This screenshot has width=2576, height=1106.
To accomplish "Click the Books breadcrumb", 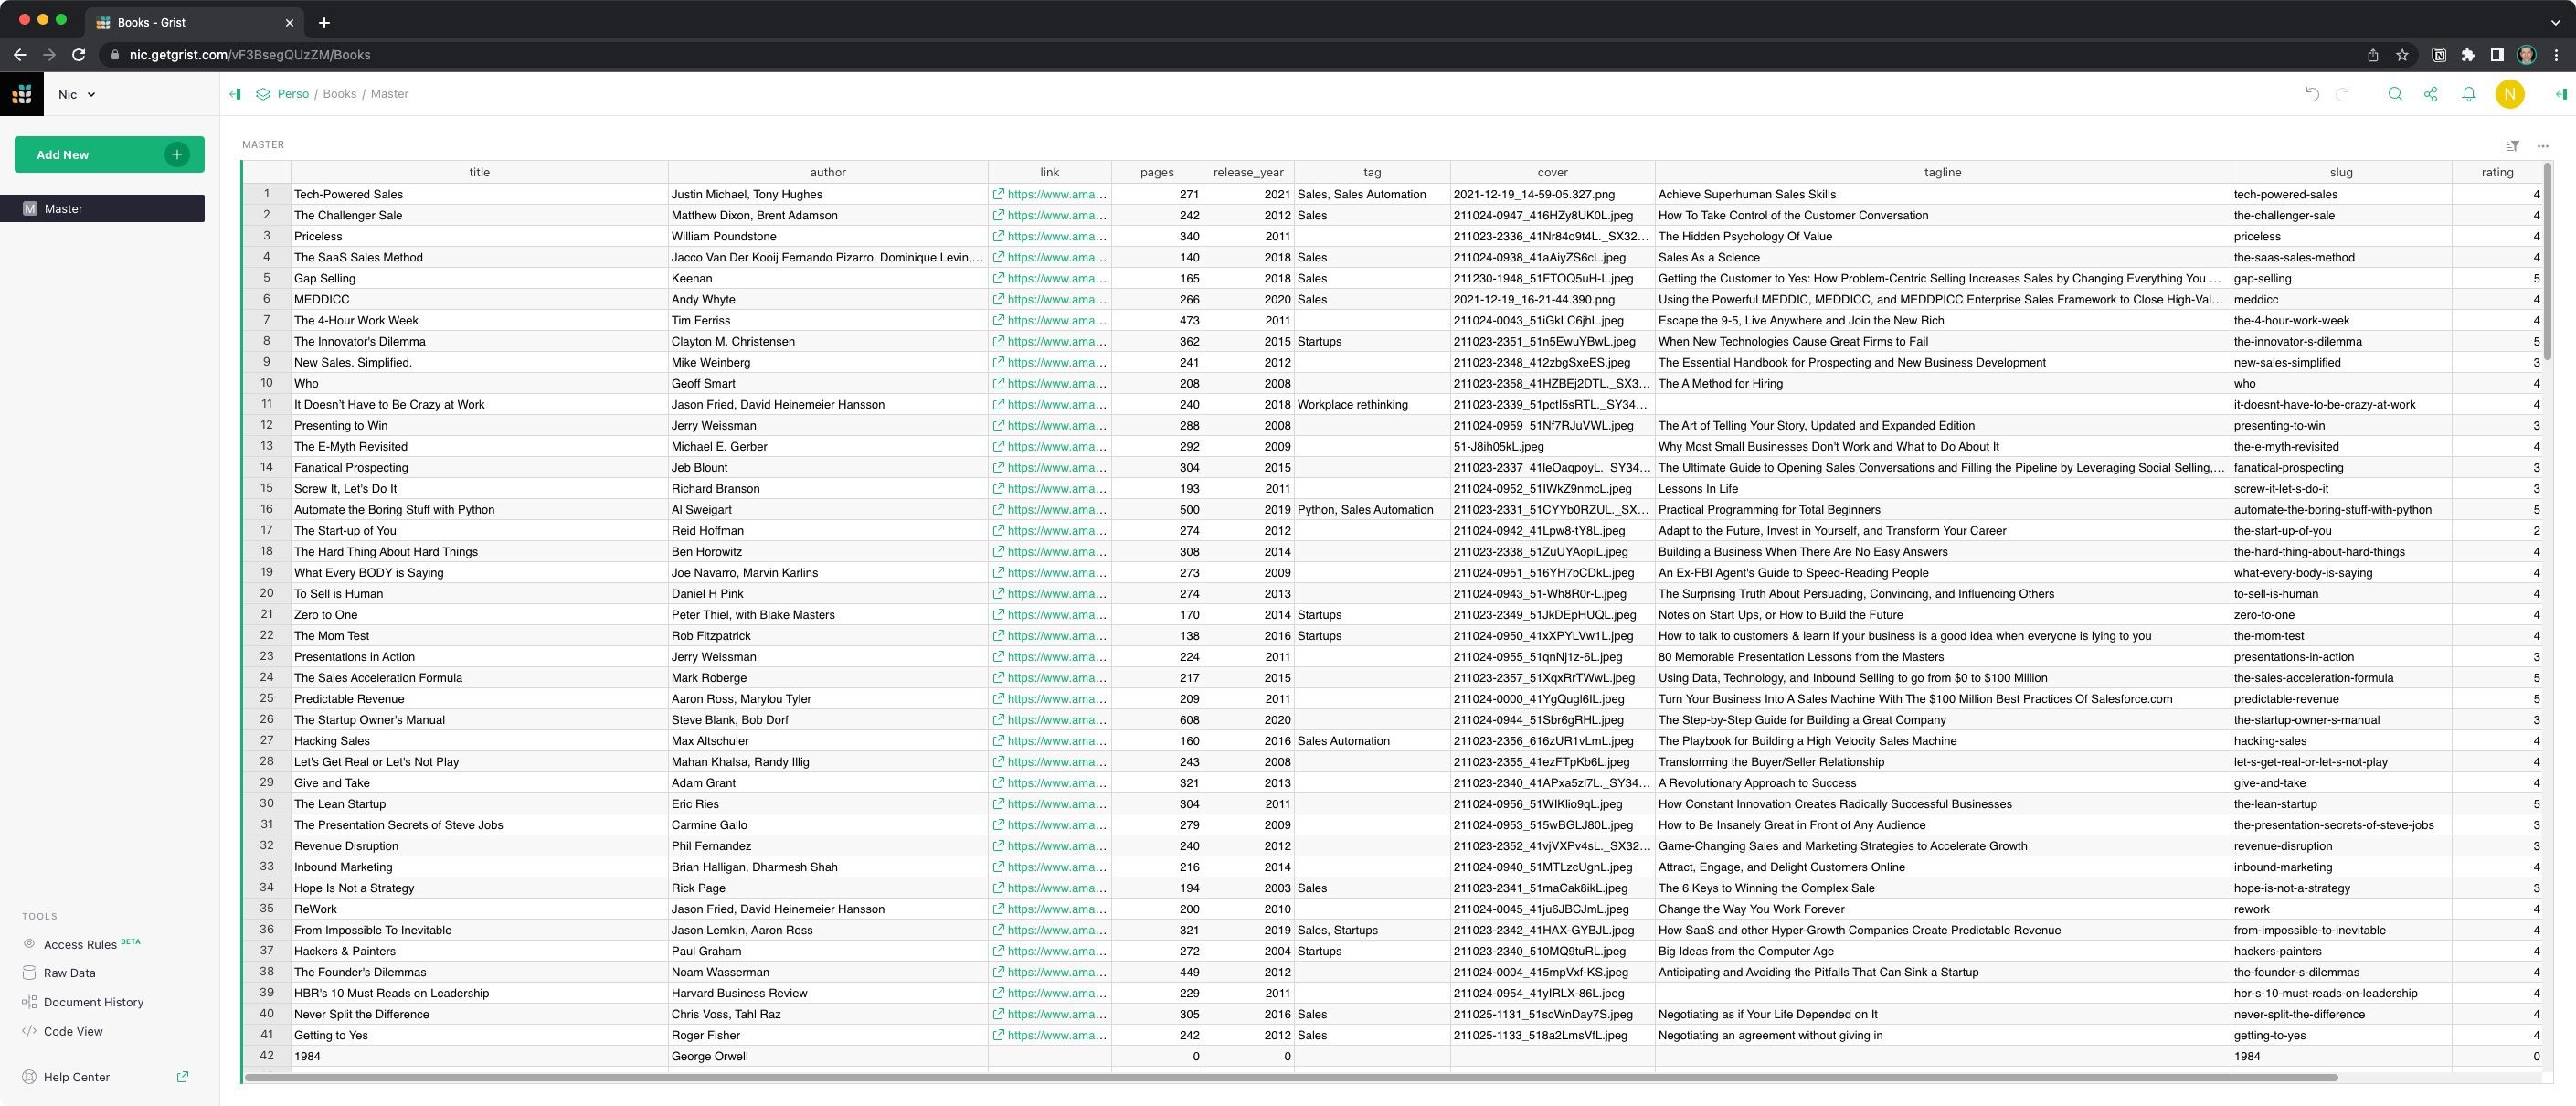I will click(x=339, y=94).
